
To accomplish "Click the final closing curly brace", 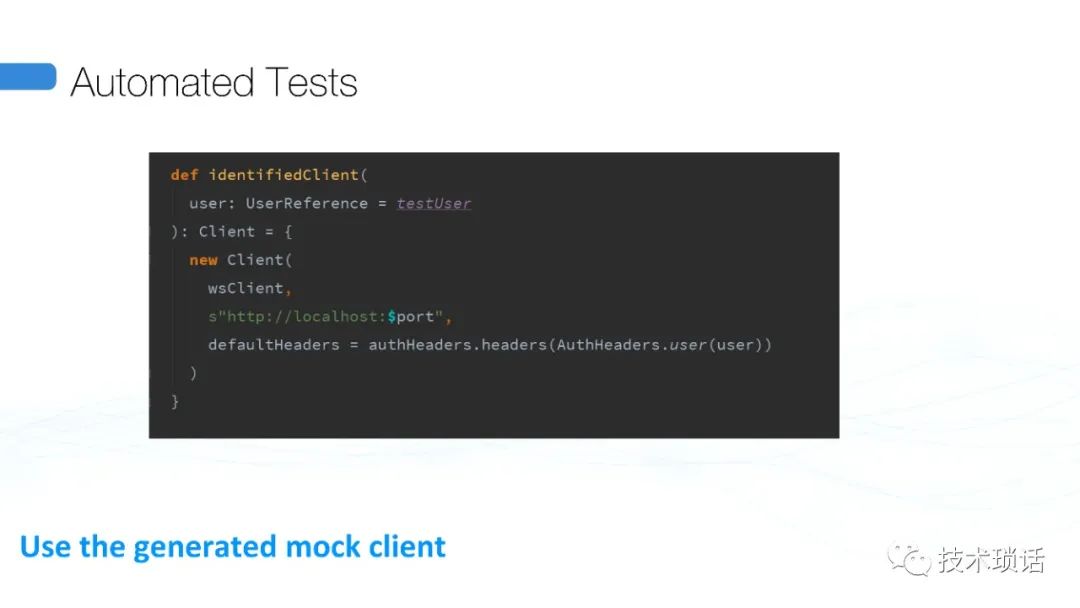I will point(175,401).
